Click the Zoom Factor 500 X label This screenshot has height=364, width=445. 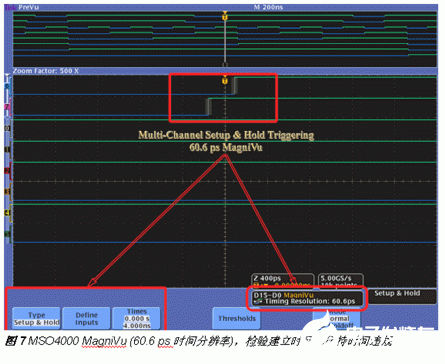point(46,71)
